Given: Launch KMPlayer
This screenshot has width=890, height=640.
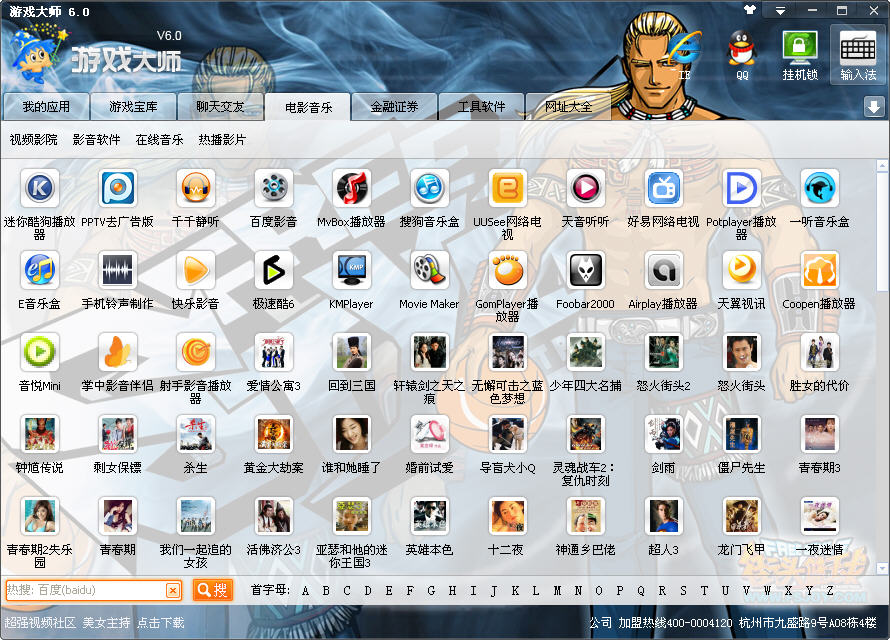Looking at the screenshot, I should point(351,270).
